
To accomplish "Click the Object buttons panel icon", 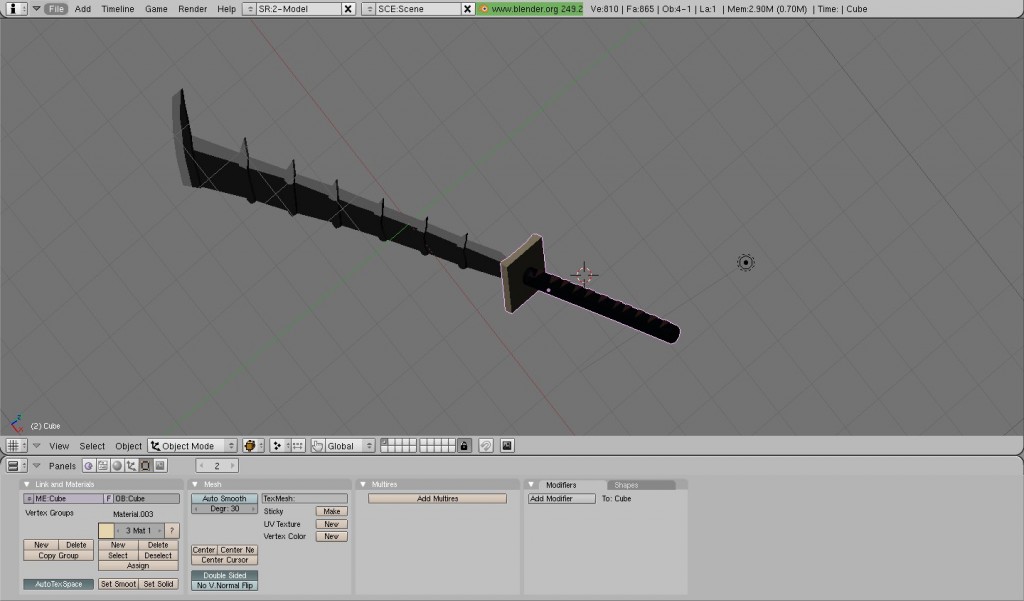I will coord(130,465).
